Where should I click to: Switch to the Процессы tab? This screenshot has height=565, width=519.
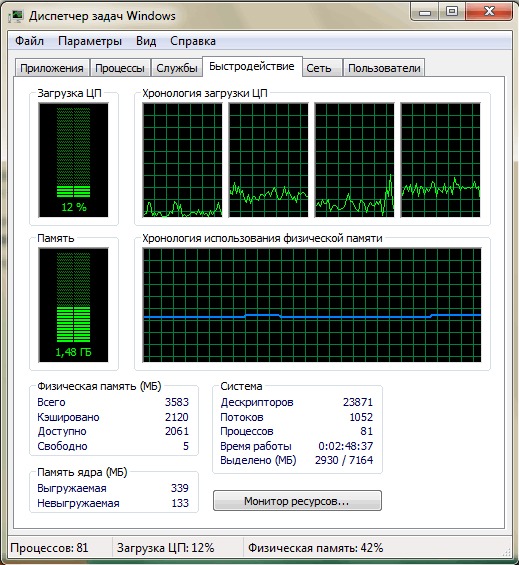coord(120,68)
